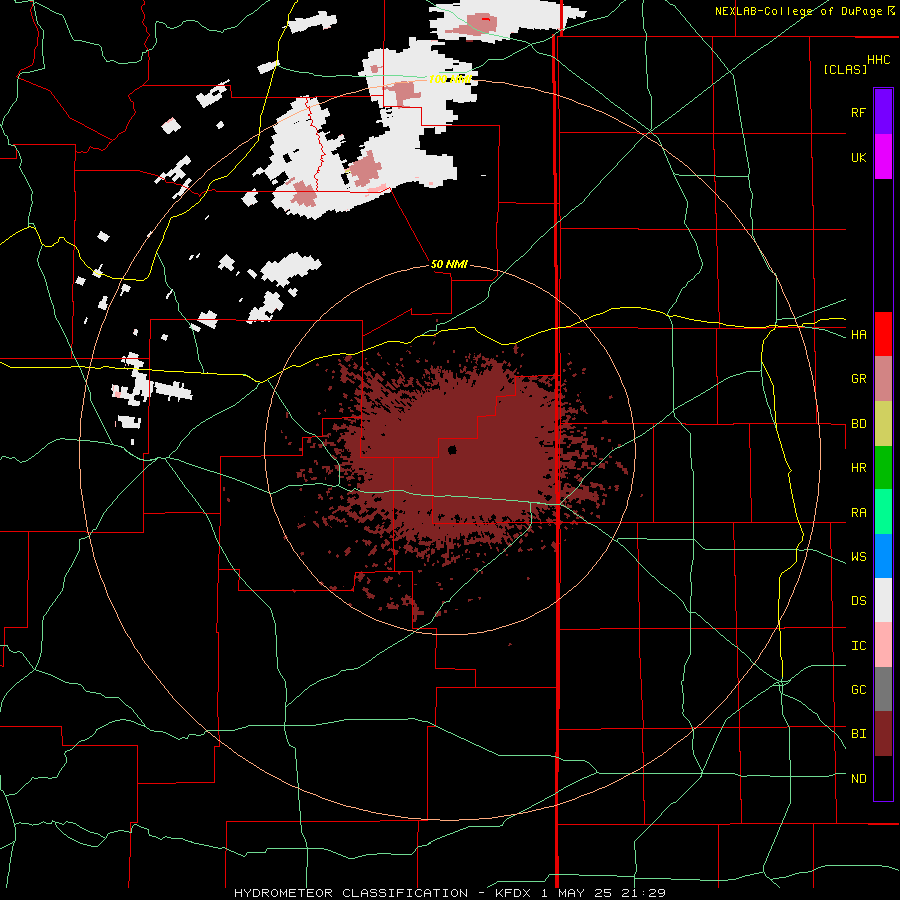The height and width of the screenshot is (900, 900).
Task: Click the black radar site dot
Action: tap(452, 449)
